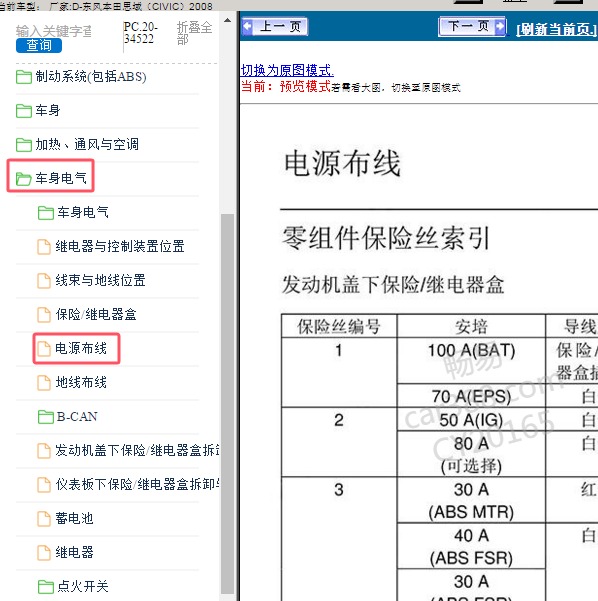598x601 pixels.
Task: Focus the keyword search input field
Action: coord(54,31)
